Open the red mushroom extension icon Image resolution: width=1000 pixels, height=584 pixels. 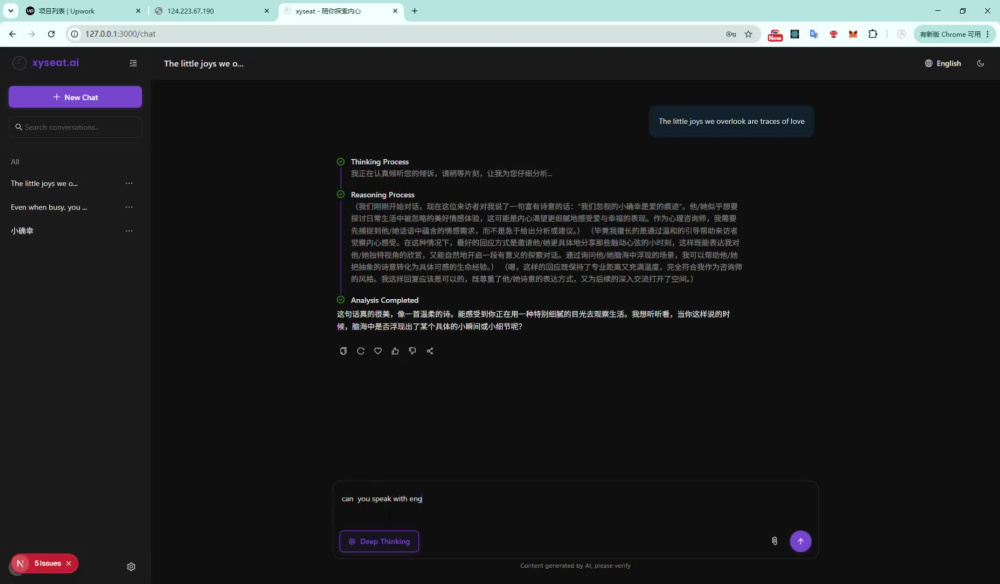(x=834, y=34)
